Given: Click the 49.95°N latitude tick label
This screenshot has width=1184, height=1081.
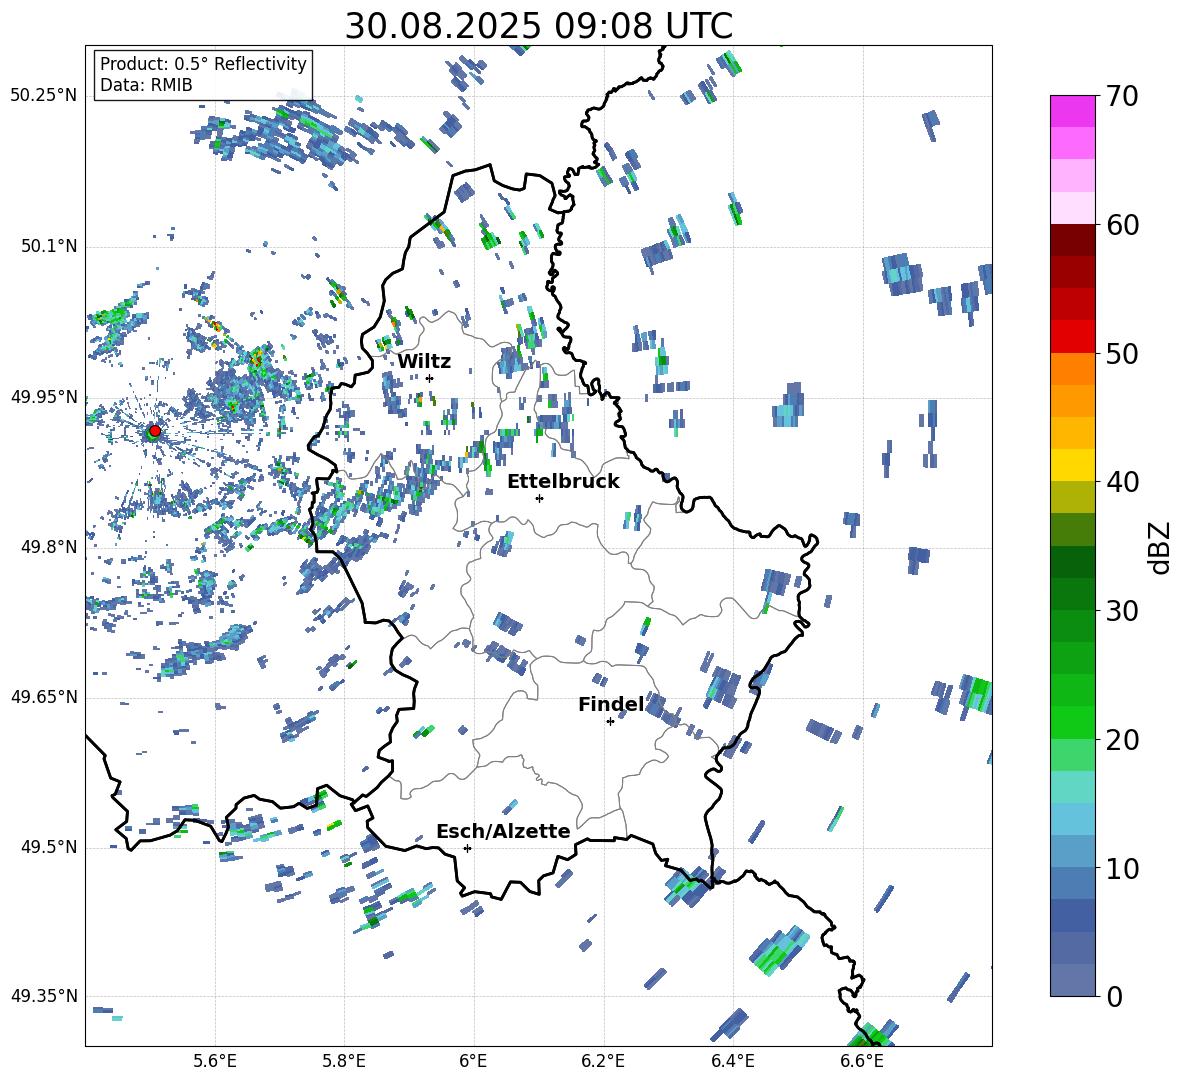Looking at the screenshot, I should (43, 396).
